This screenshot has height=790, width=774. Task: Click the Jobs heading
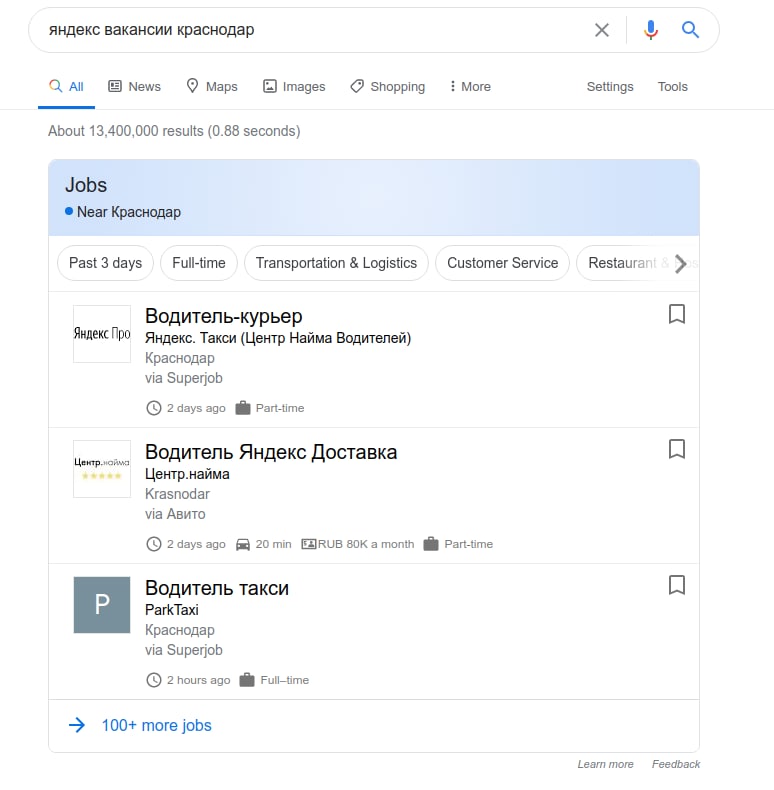tap(86, 185)
